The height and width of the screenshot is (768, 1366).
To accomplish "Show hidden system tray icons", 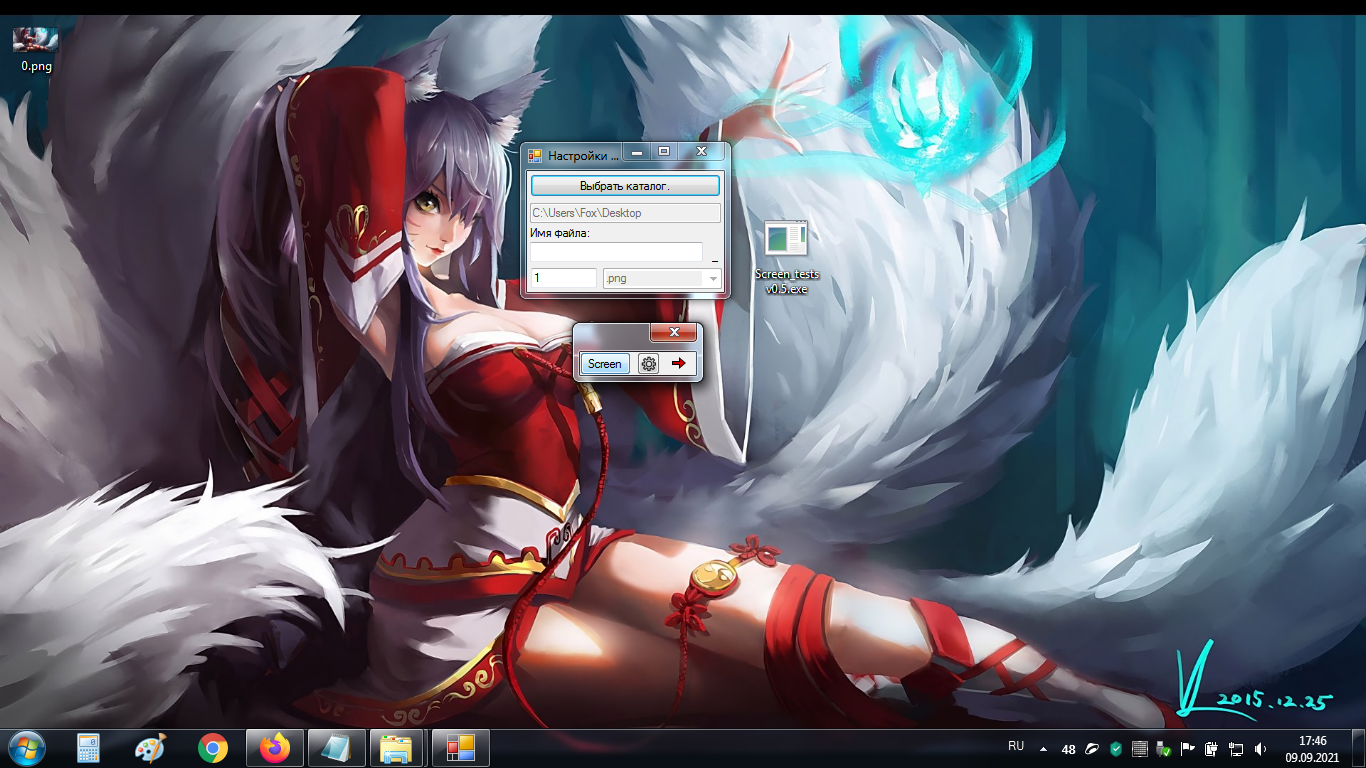I will pos(1044,749).
